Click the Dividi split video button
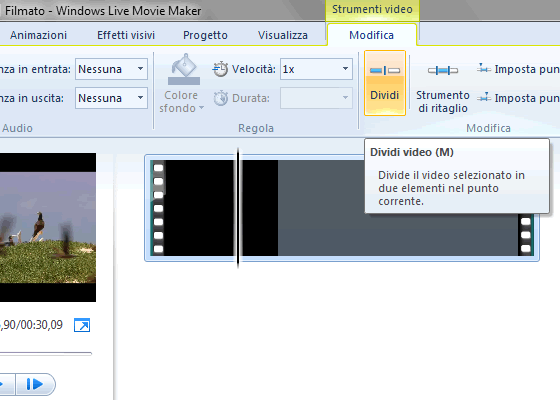Screen dimensions: 560x400 [x=385, y=83]
